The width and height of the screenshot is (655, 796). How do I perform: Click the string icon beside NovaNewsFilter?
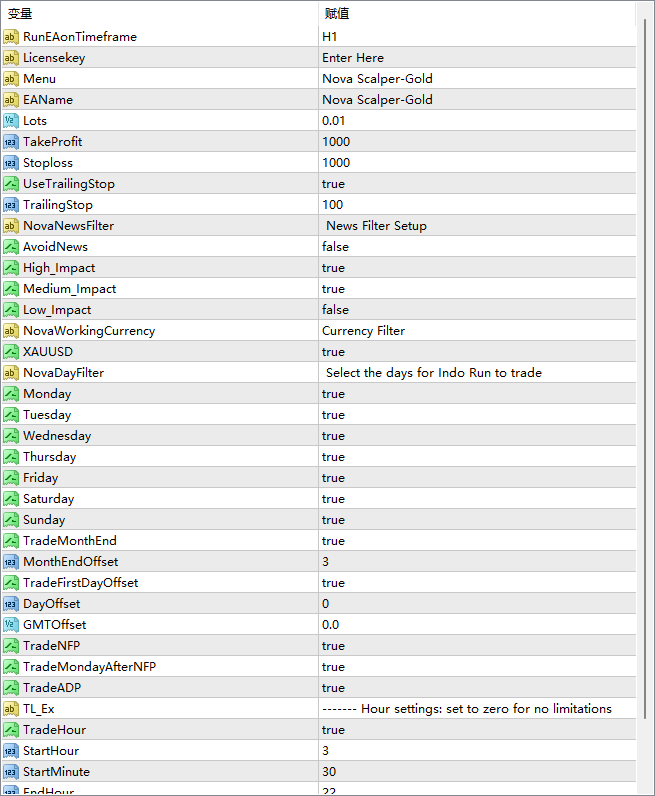click(x=11, y=226)
